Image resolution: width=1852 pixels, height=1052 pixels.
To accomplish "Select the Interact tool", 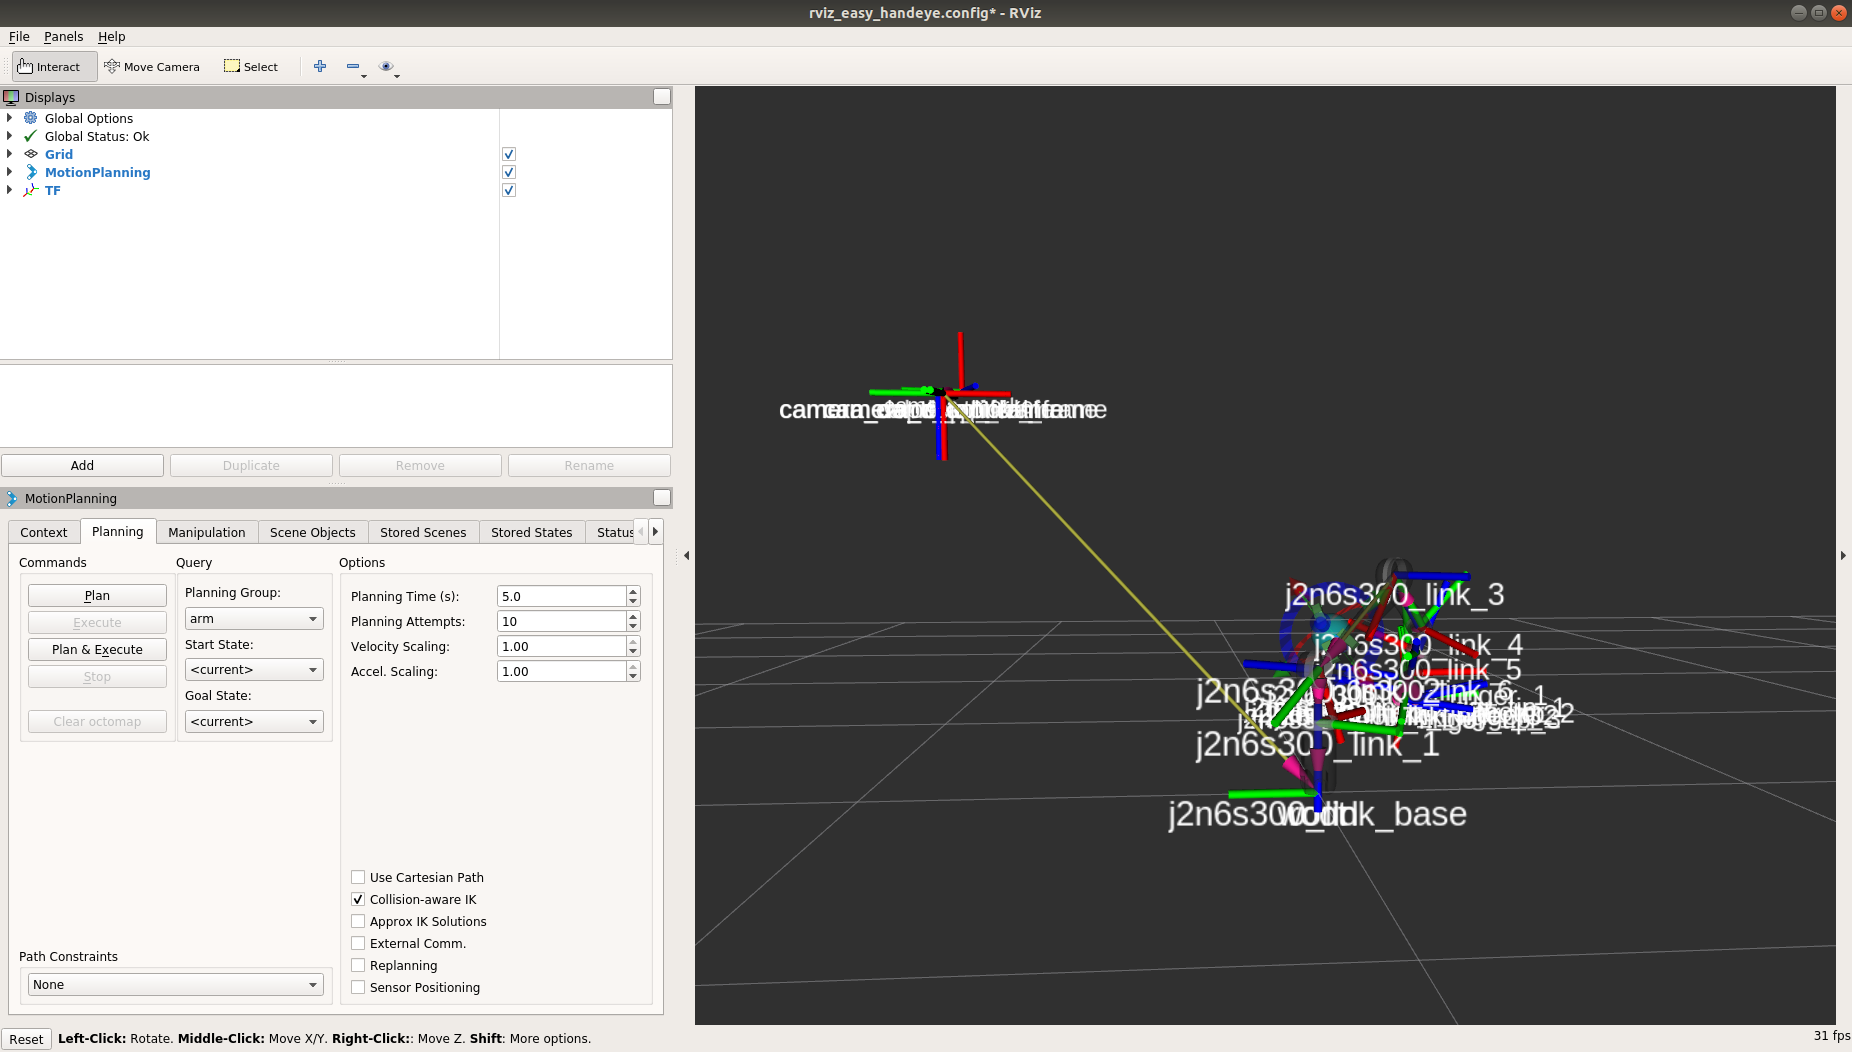I will click(53, 66).
